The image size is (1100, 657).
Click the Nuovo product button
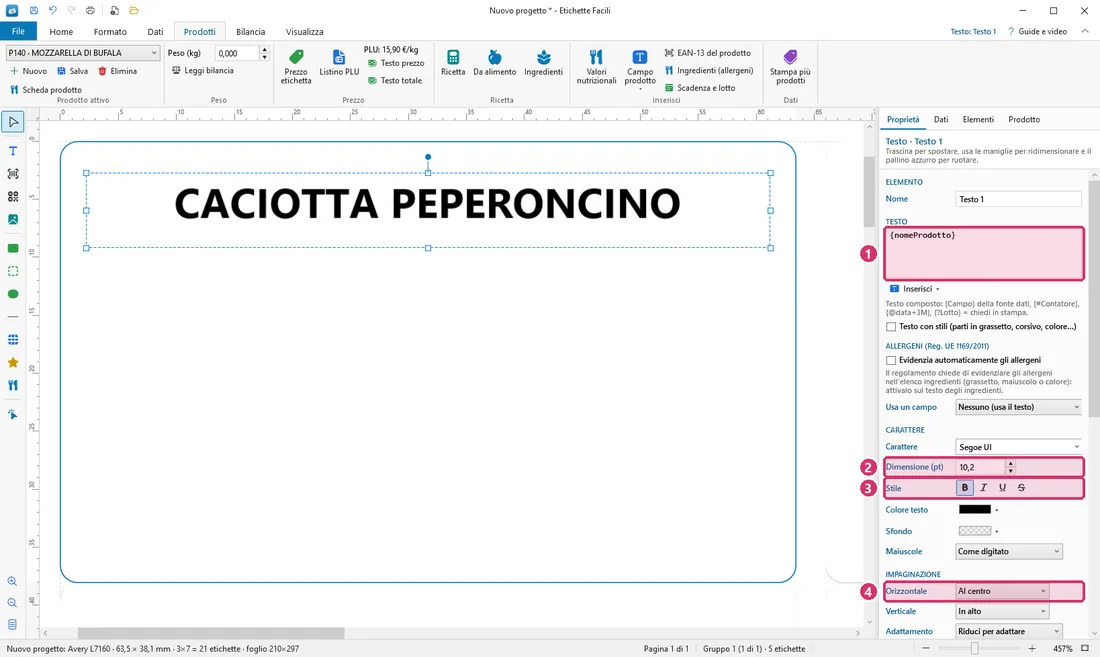click(x=28, y=71)
